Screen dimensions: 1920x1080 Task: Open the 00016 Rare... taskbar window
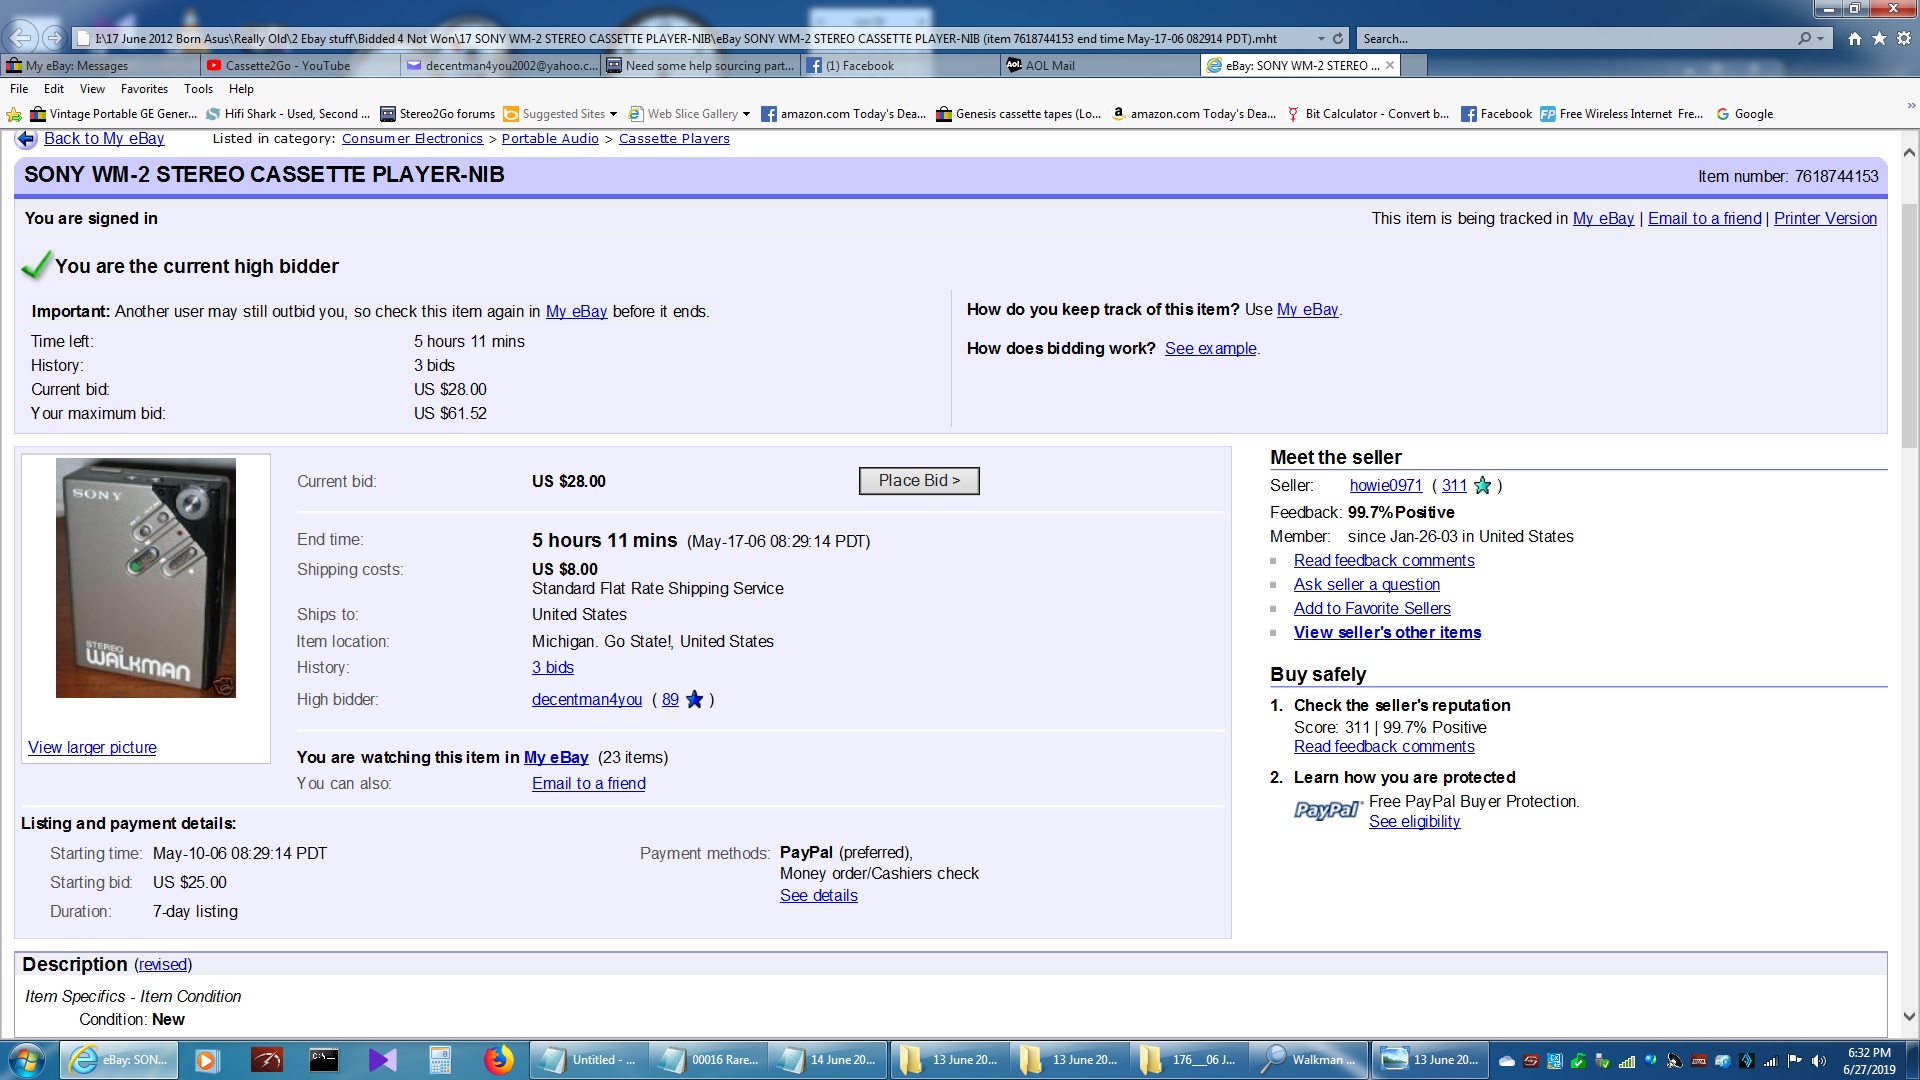[711, 1059]
